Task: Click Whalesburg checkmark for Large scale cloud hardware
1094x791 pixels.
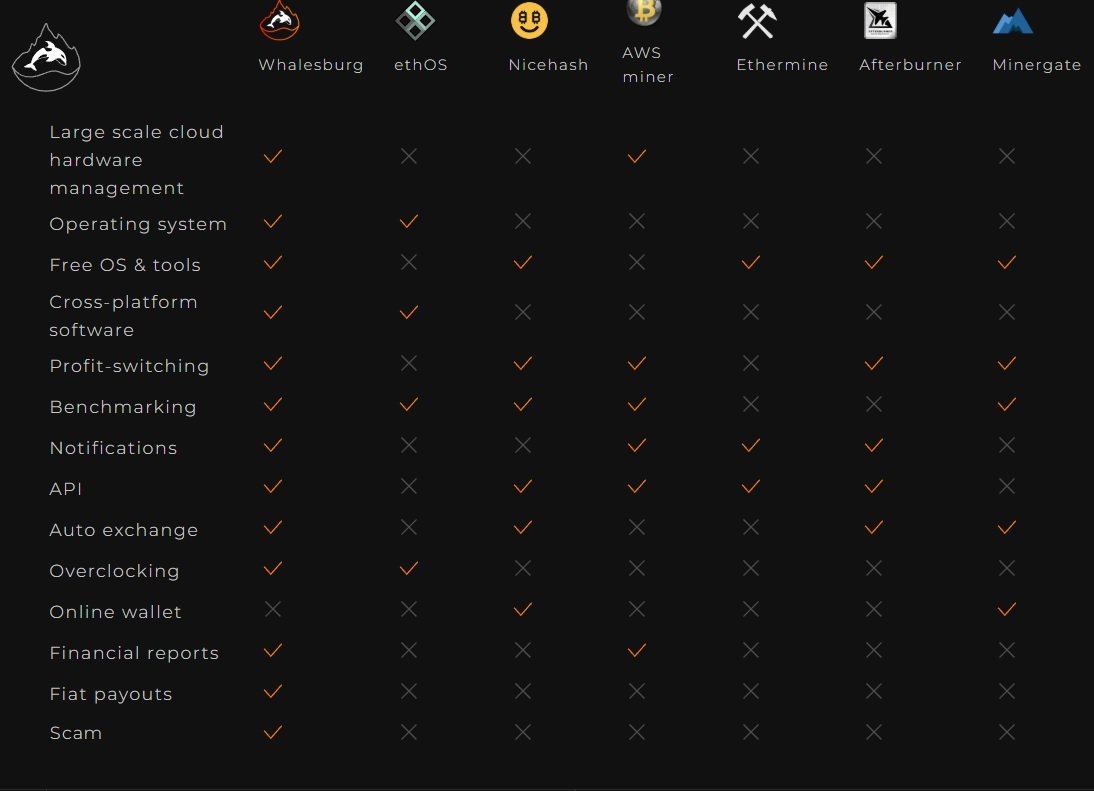Action: 273,156
